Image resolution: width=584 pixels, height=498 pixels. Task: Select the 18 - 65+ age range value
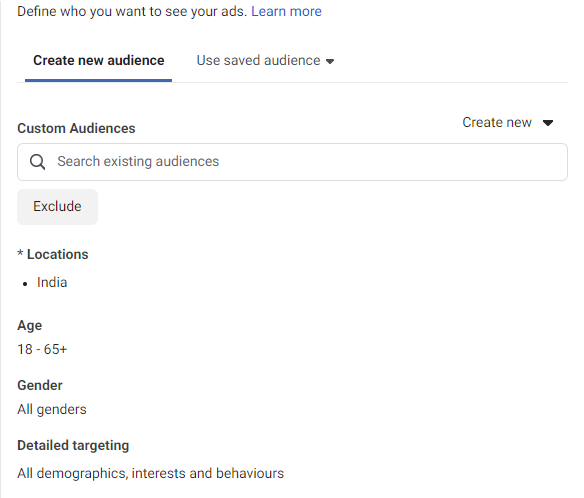pyautogui.click(x=42, y=349)
